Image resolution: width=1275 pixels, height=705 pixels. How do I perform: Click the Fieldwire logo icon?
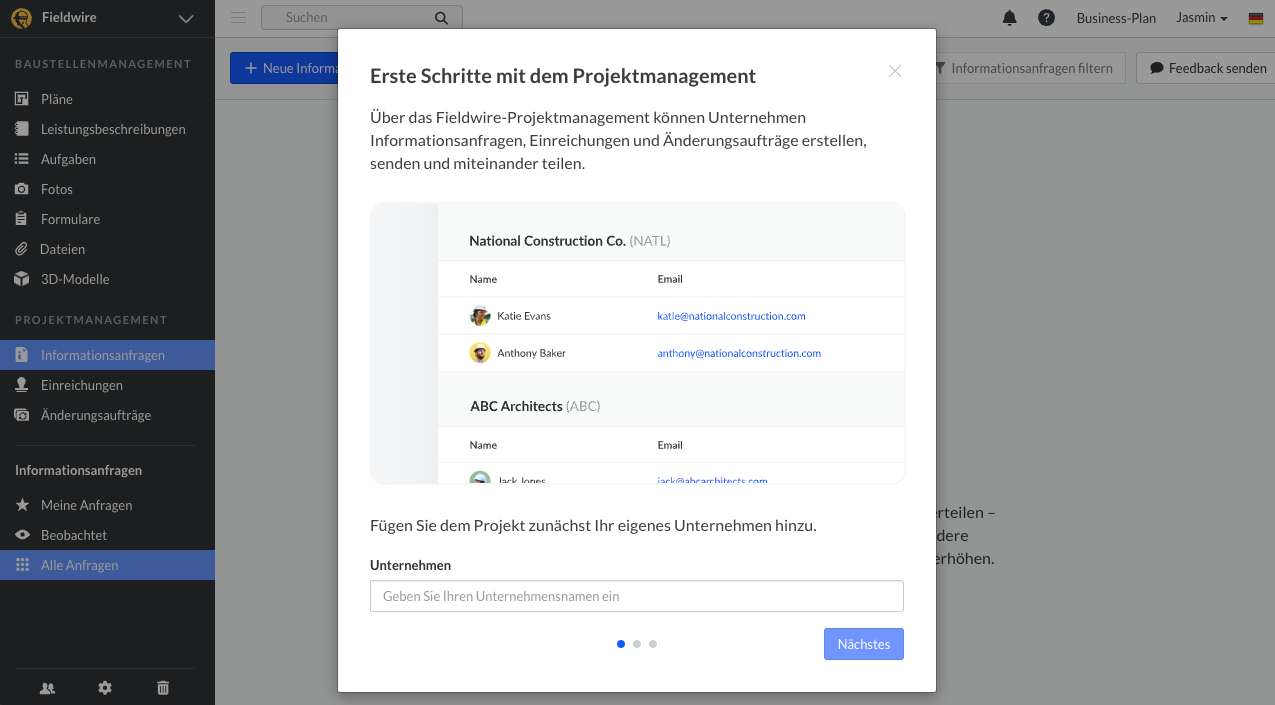click(21, 18)
